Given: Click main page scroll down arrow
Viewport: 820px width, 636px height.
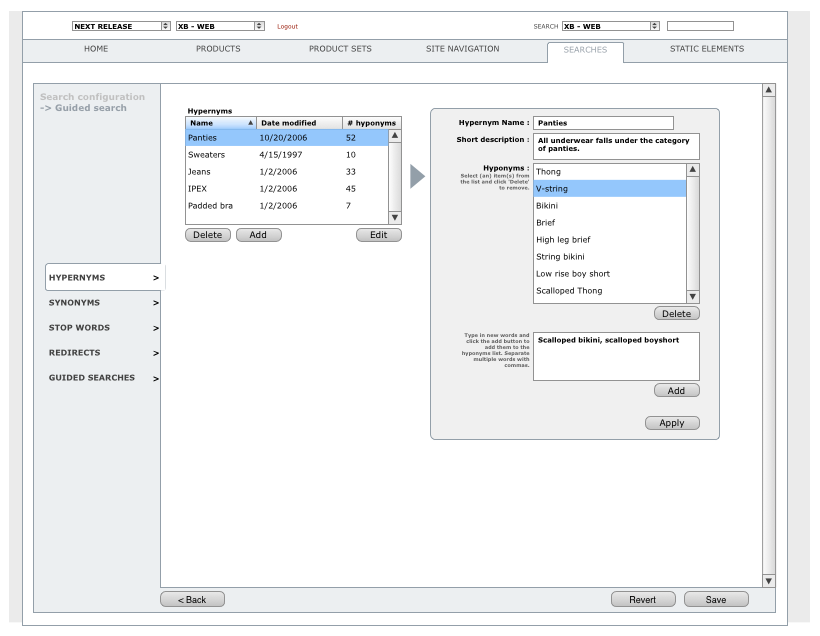Looking at the screenshot, I should [768, 580].
